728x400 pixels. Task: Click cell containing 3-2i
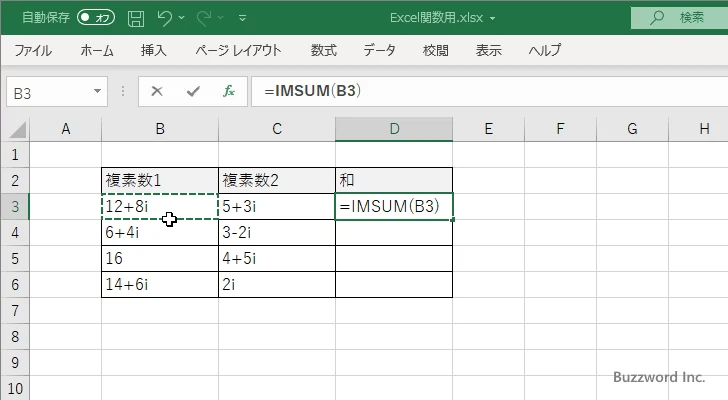click(277, 232)
